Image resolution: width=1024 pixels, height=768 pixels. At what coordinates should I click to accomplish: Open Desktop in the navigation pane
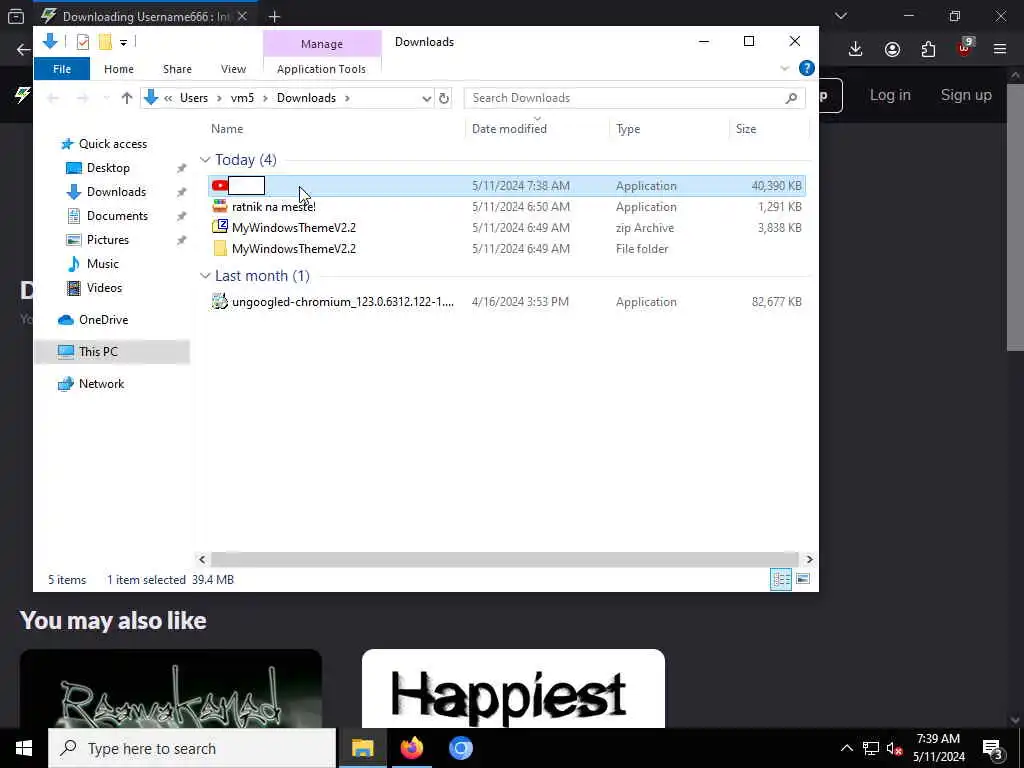pos(108,168)
